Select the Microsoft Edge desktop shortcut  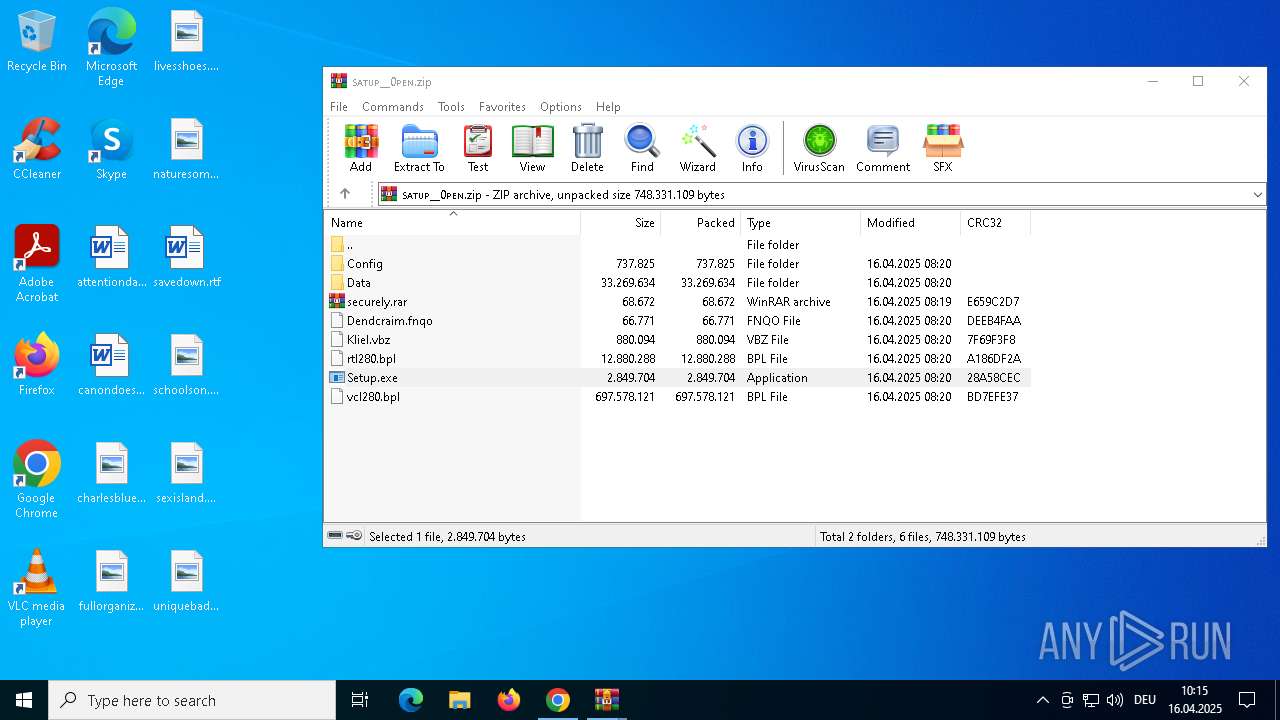coord(111,47)
